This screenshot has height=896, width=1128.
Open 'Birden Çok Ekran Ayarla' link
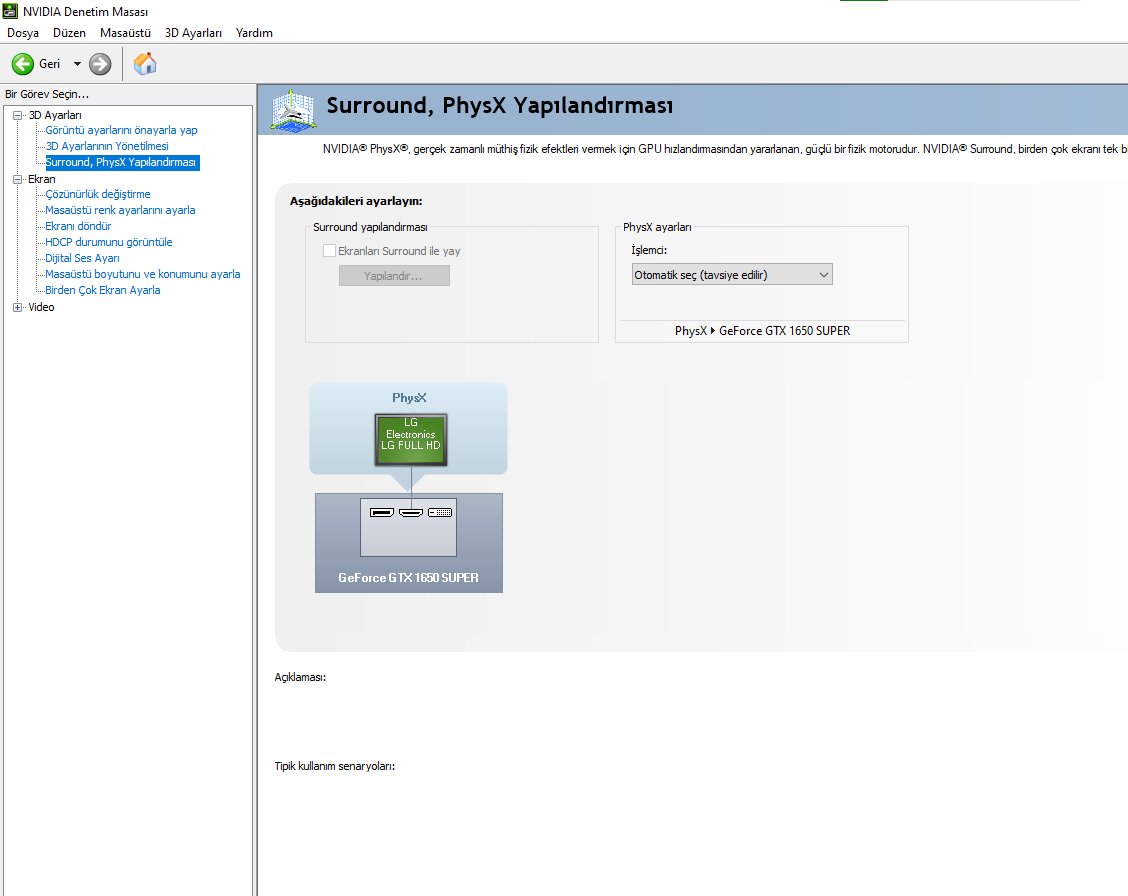click(102, 290)
